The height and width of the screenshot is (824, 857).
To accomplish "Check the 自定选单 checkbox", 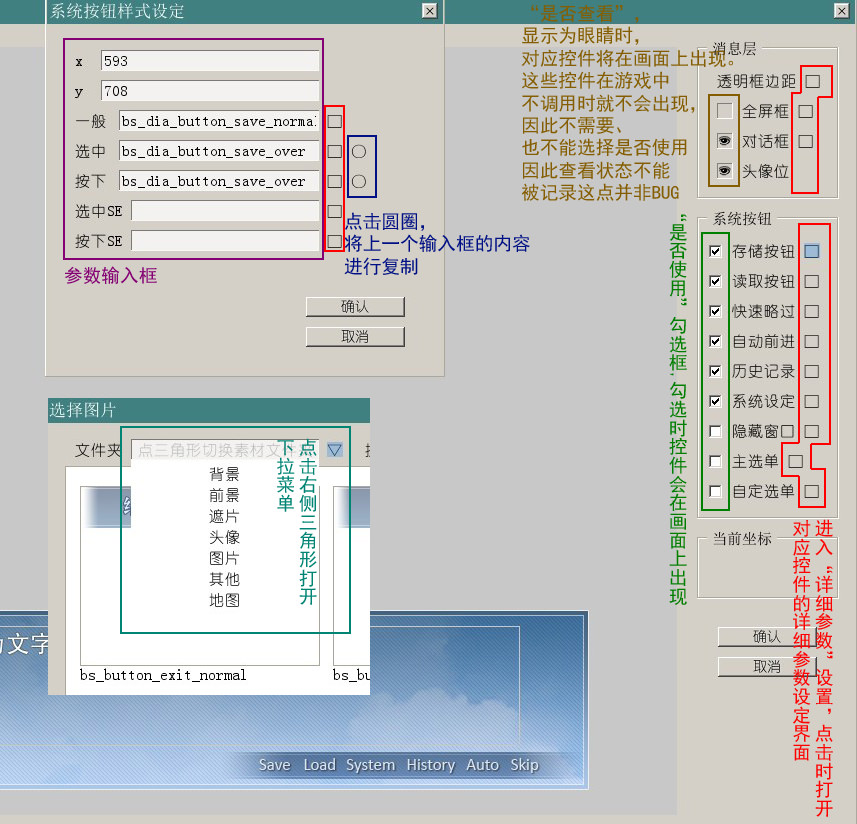I will click(715, 491).
